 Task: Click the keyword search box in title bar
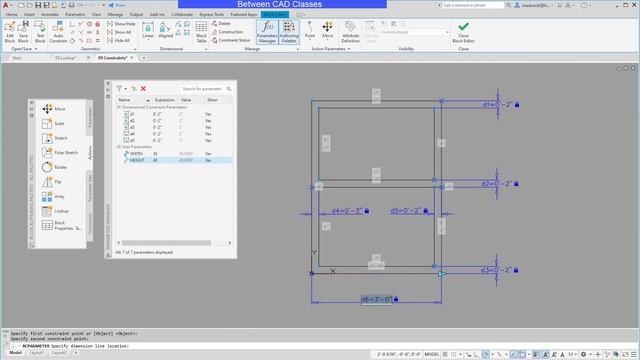point(473,5)
